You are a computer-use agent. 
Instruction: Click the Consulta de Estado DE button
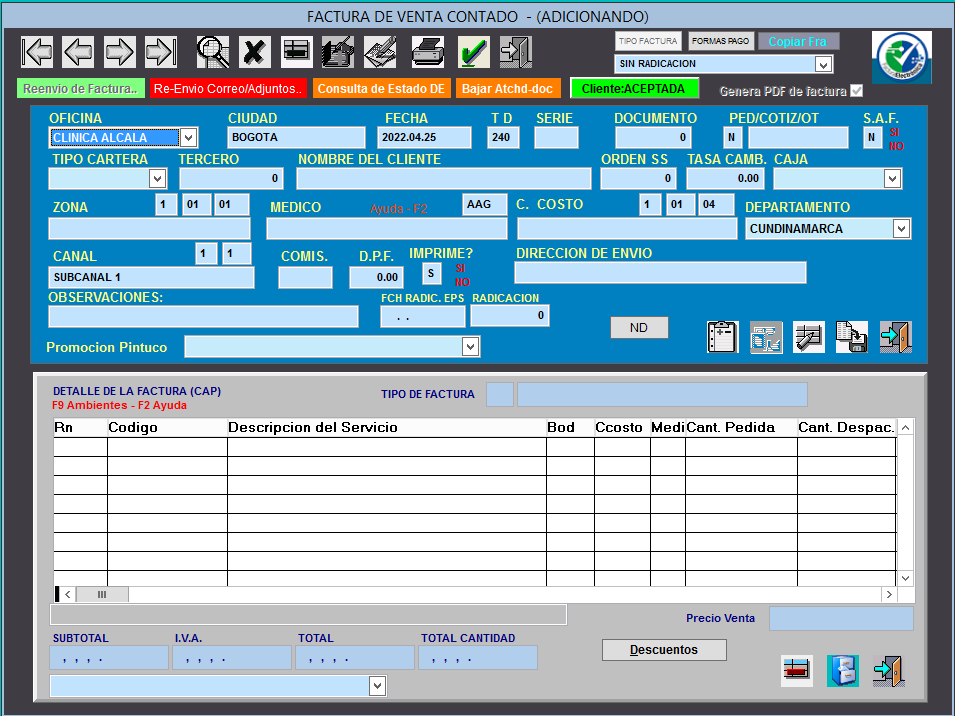pos(381,89)
